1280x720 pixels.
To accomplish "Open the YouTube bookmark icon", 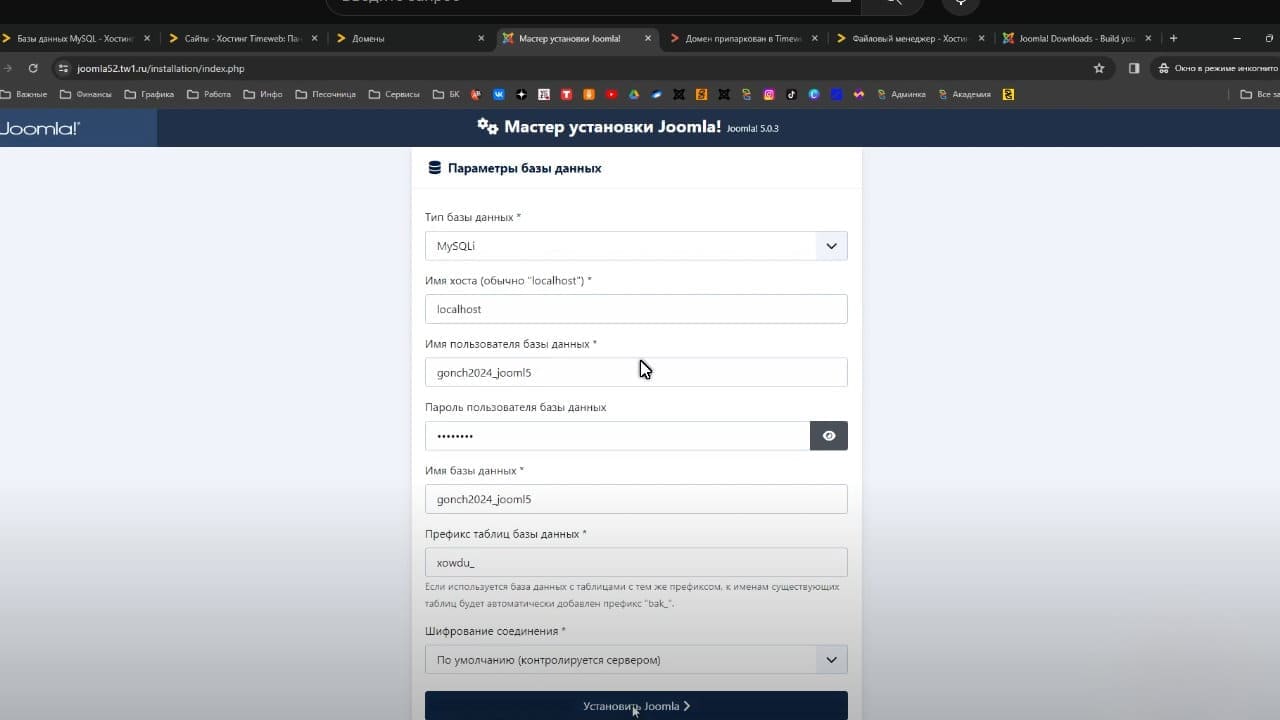I will tap(611, 94).
